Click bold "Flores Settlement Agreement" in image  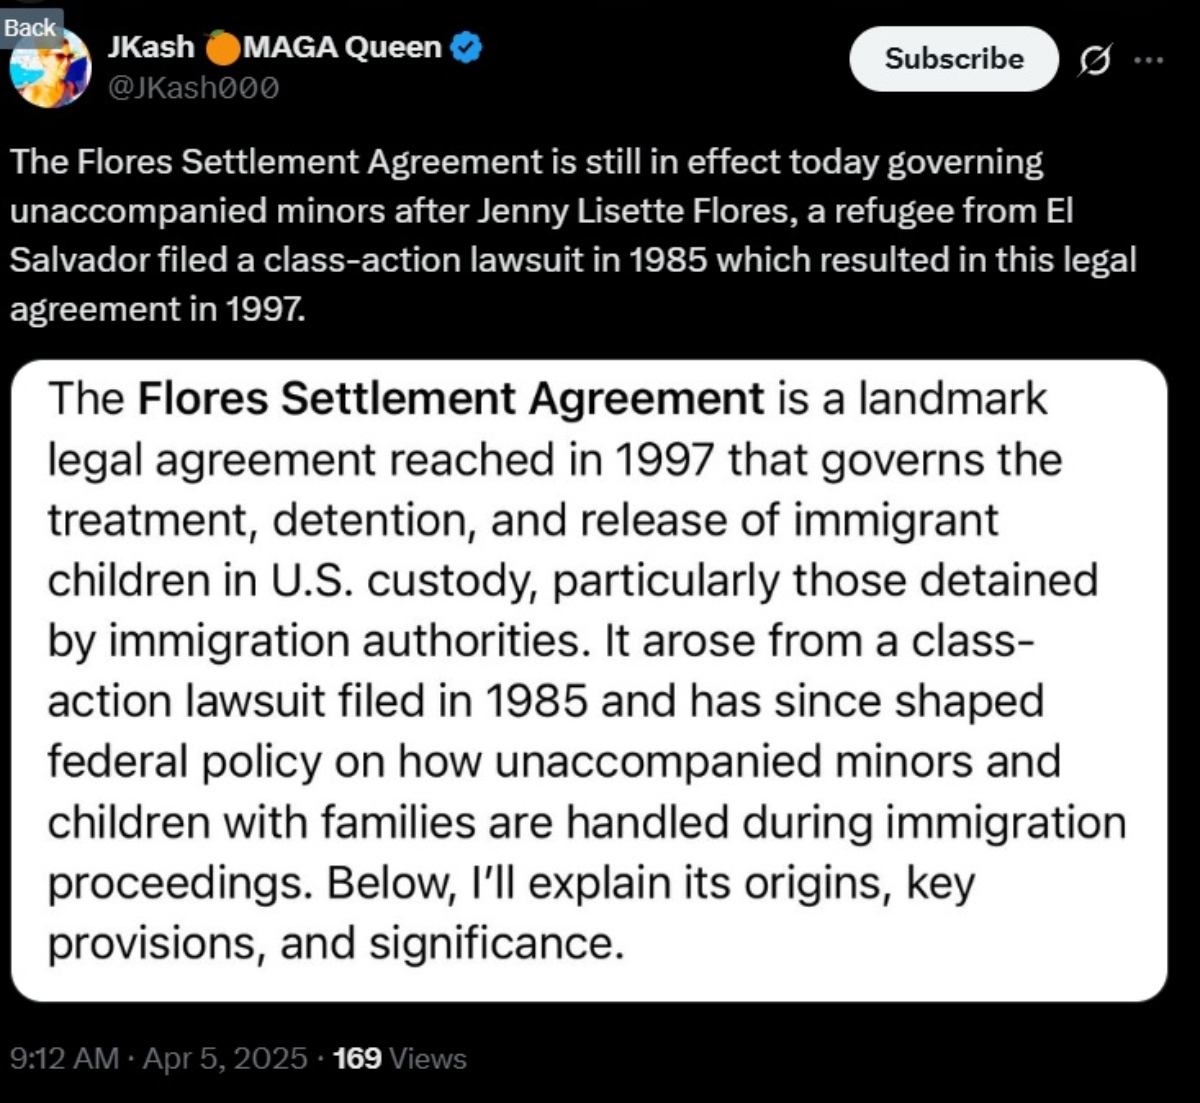click(451, 399)
